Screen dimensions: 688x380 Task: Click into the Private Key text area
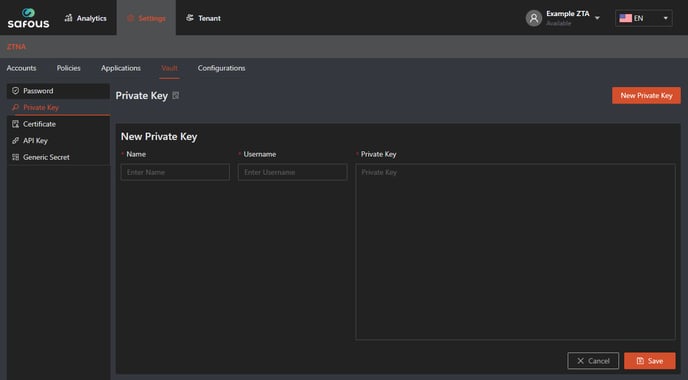point(515,252)
